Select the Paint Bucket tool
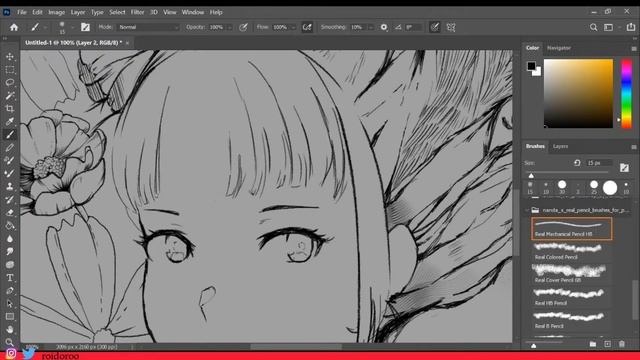Image resolution: width=640 pixels, height=360 pixels. 10,225
